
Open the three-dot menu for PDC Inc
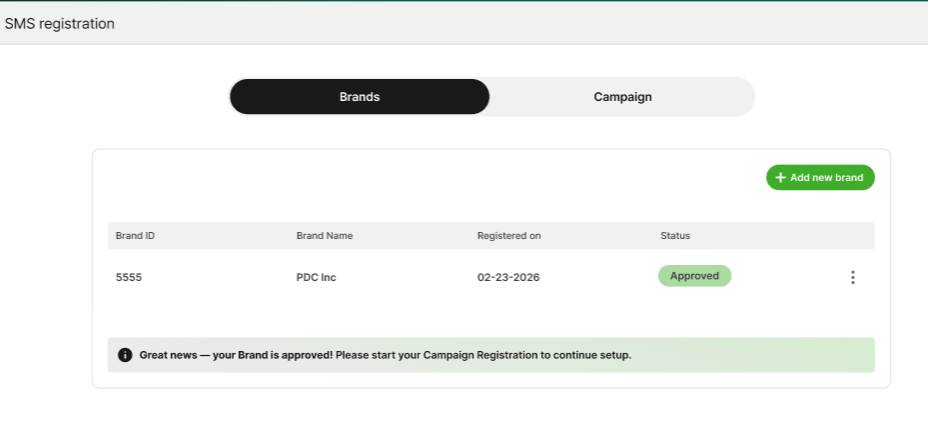pos(852,277)
